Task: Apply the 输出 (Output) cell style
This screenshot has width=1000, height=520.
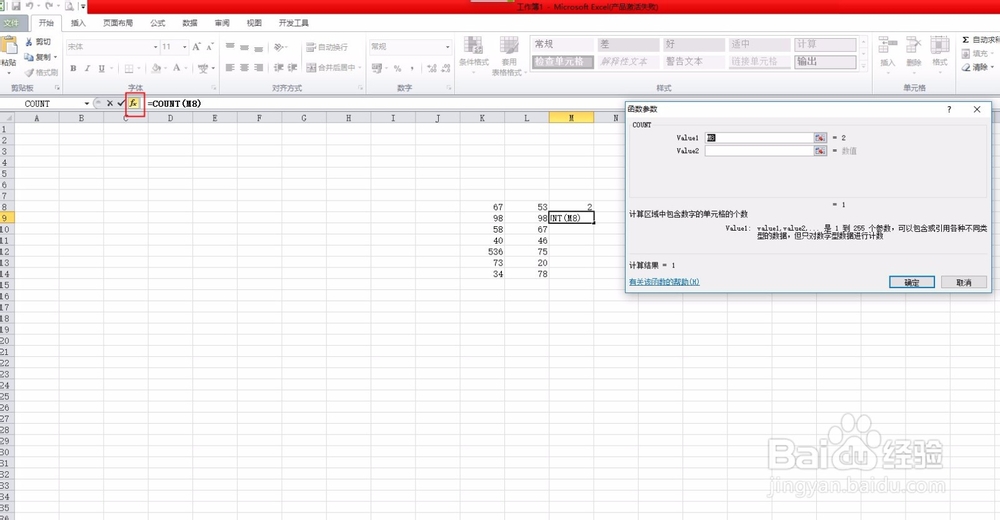Action: pyautogui.click(x=825, y=61)
